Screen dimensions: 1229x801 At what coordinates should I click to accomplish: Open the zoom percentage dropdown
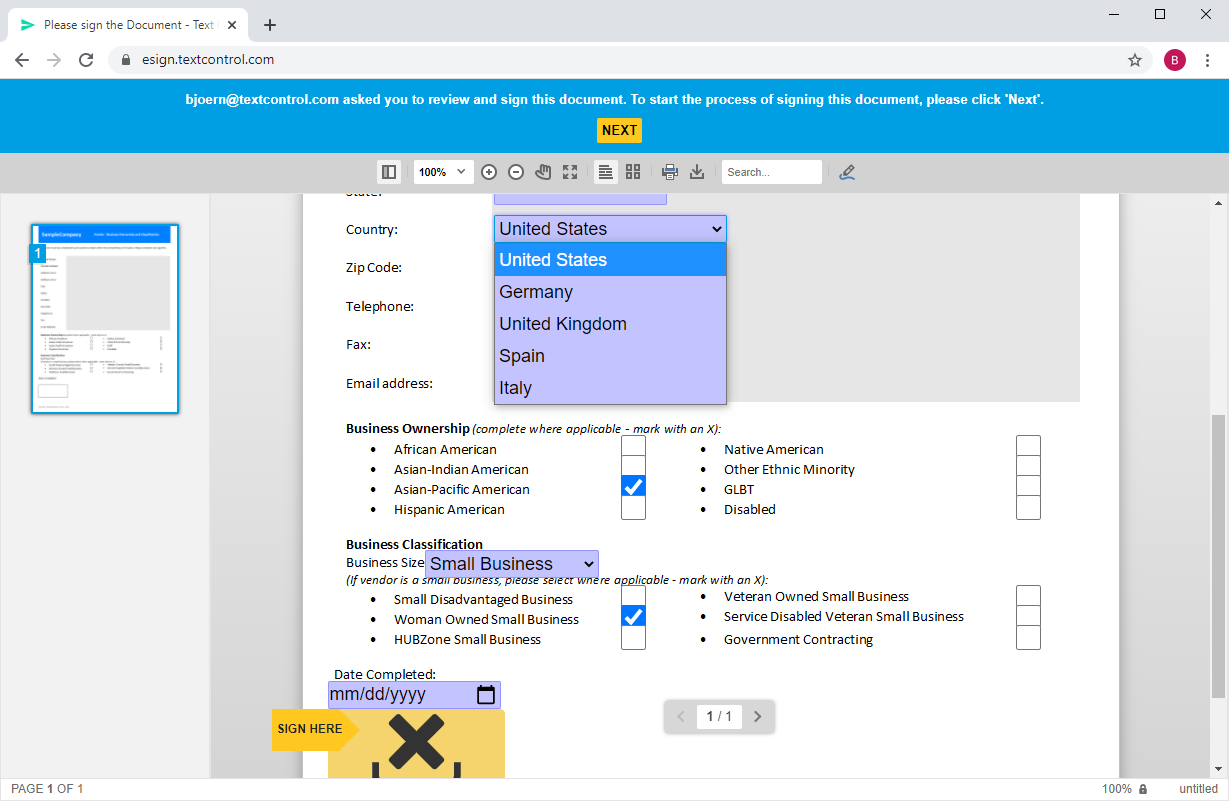[443, 171]
